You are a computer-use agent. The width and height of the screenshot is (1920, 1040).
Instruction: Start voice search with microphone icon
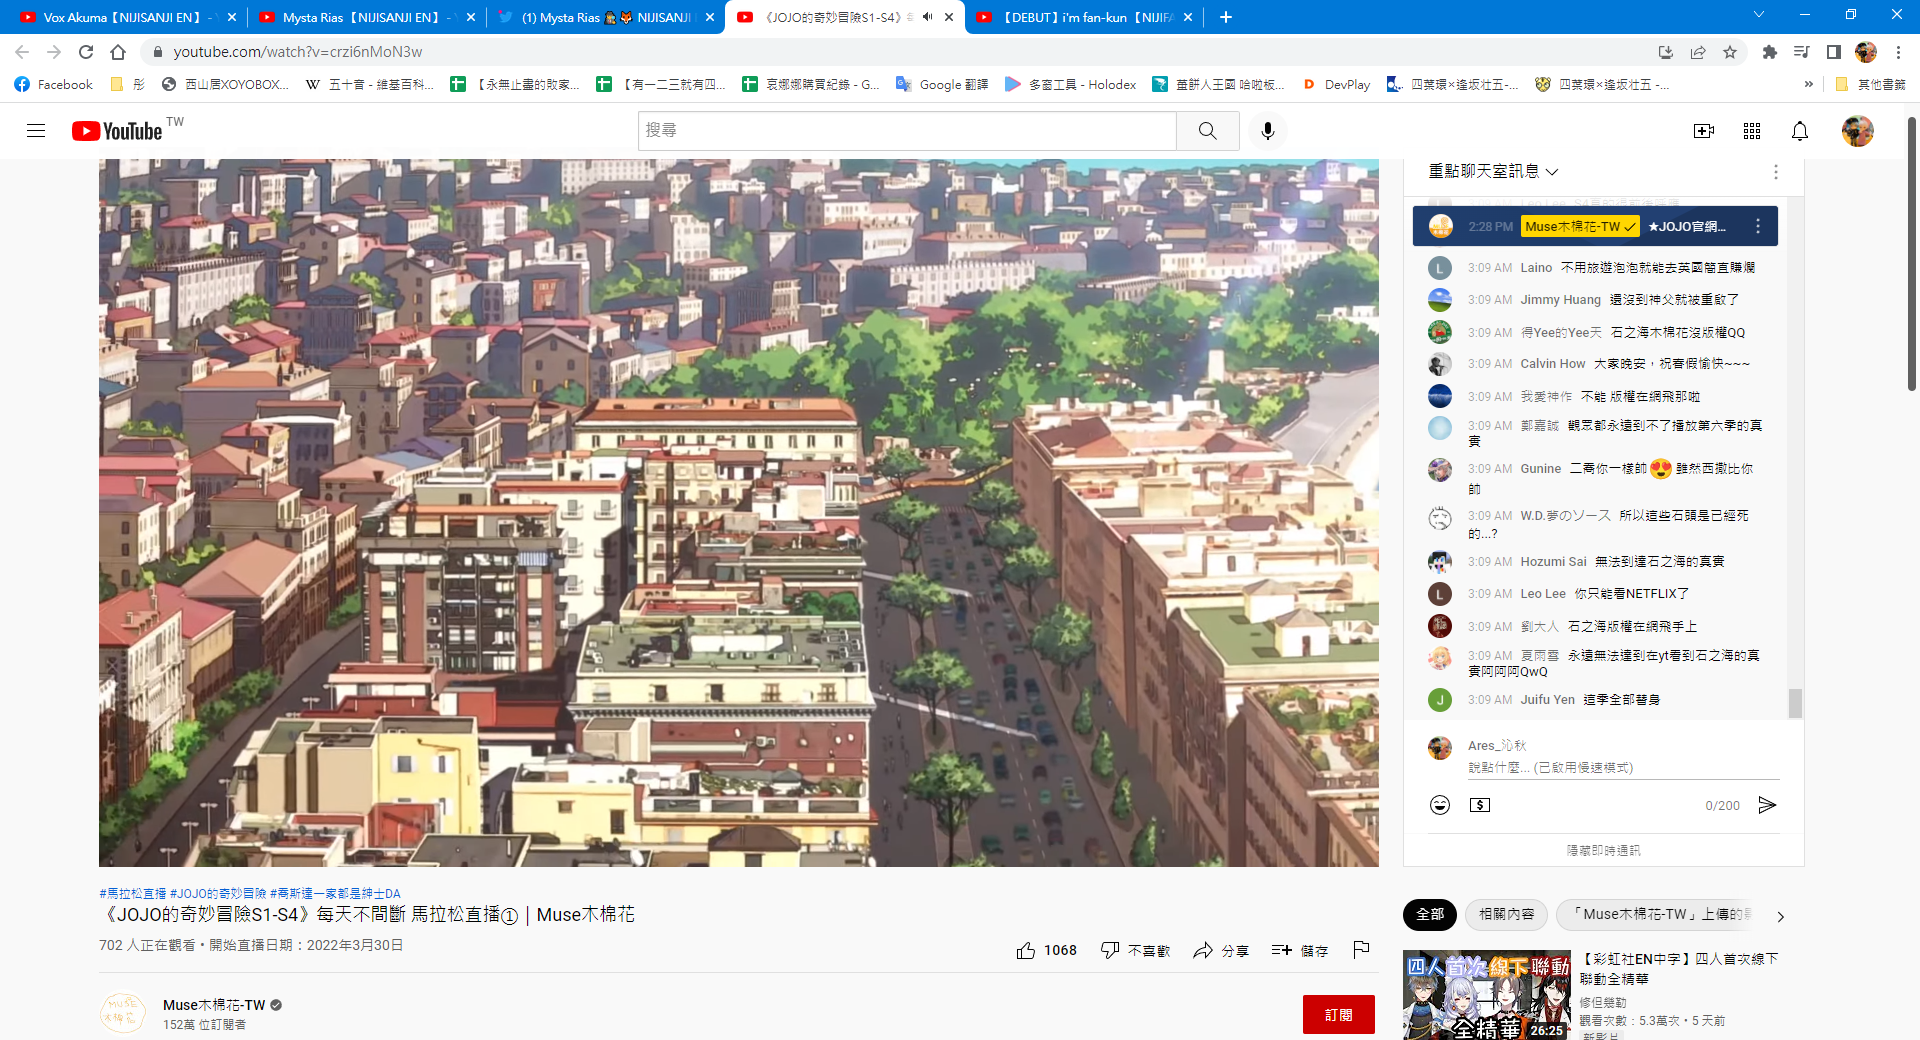click(1268, 131)
